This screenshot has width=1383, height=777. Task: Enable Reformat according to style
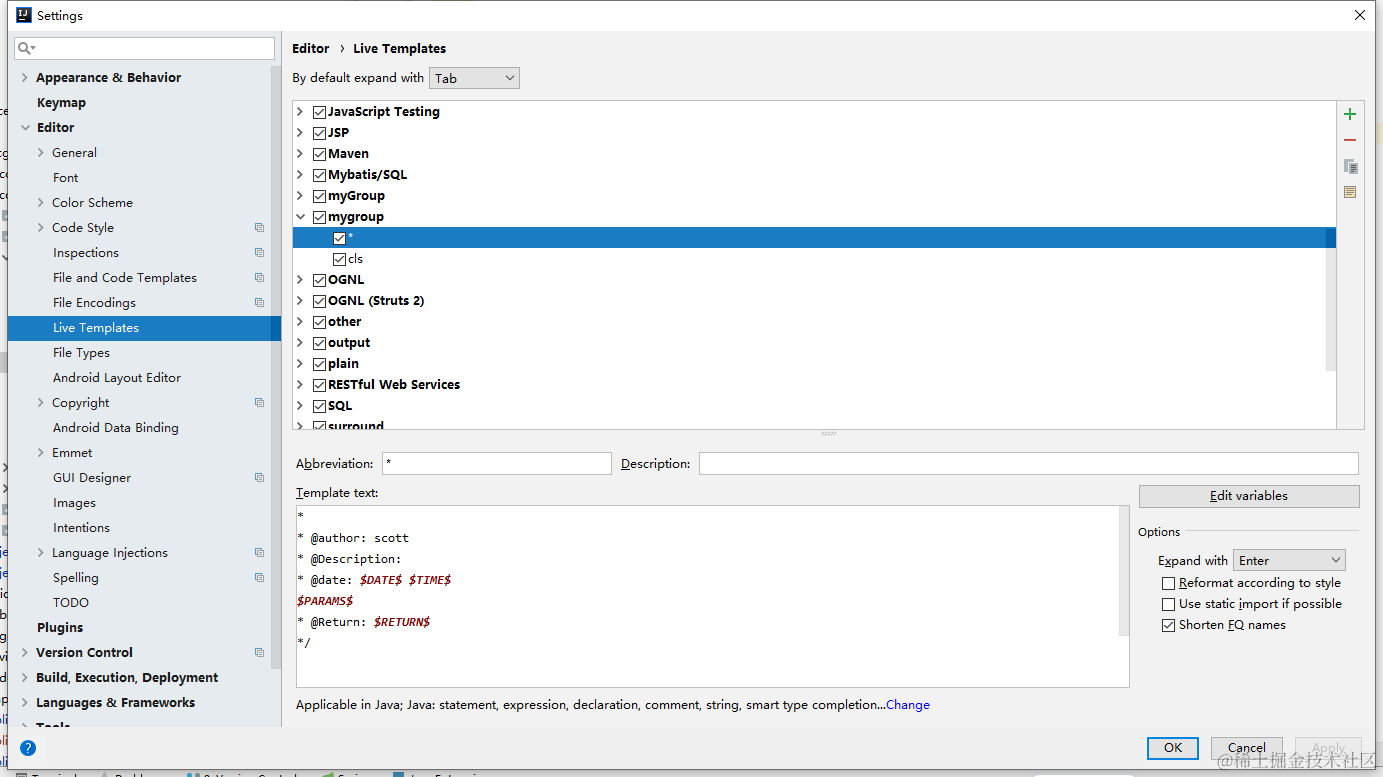tap(1168, 583)
